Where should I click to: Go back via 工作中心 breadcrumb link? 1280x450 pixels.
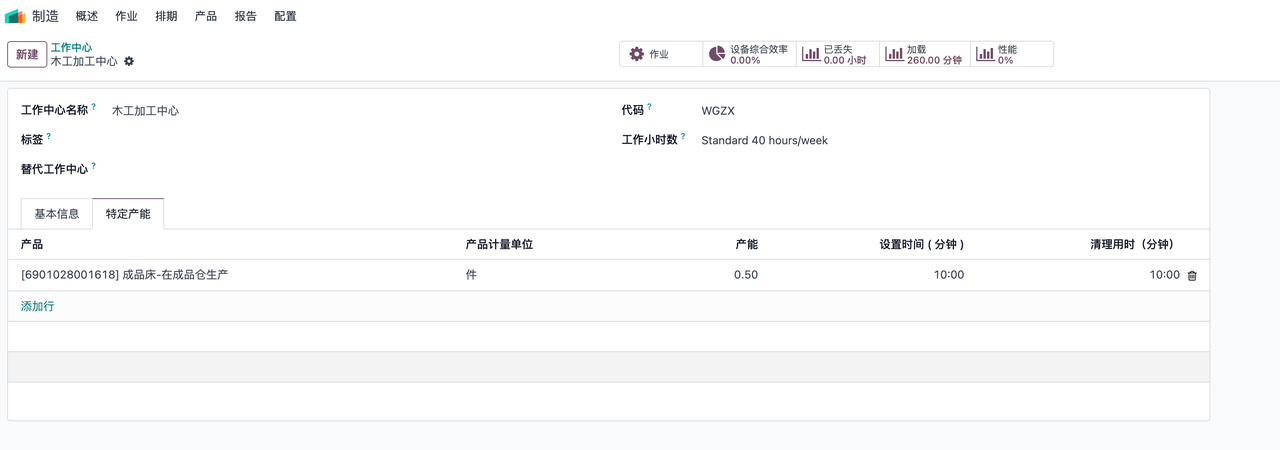(x=71, y=47)
